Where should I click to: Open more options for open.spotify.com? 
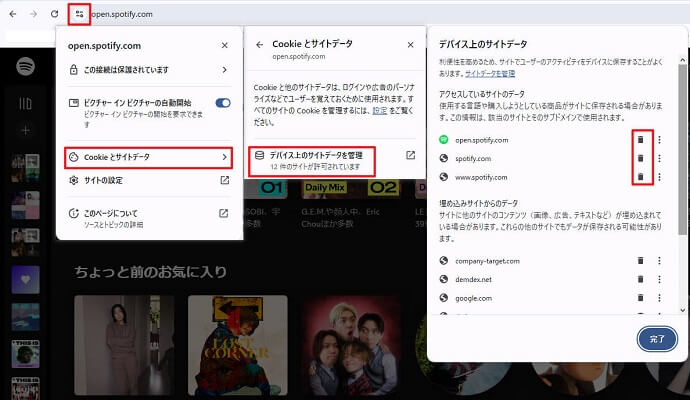[x=659, y=139]
